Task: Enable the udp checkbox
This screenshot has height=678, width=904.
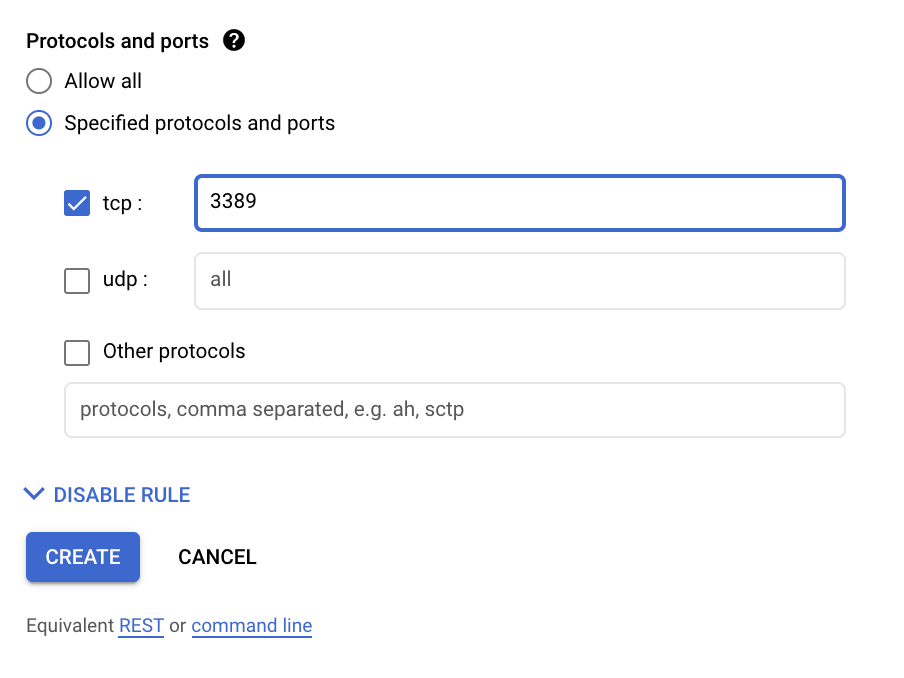Action: [77, 281]
